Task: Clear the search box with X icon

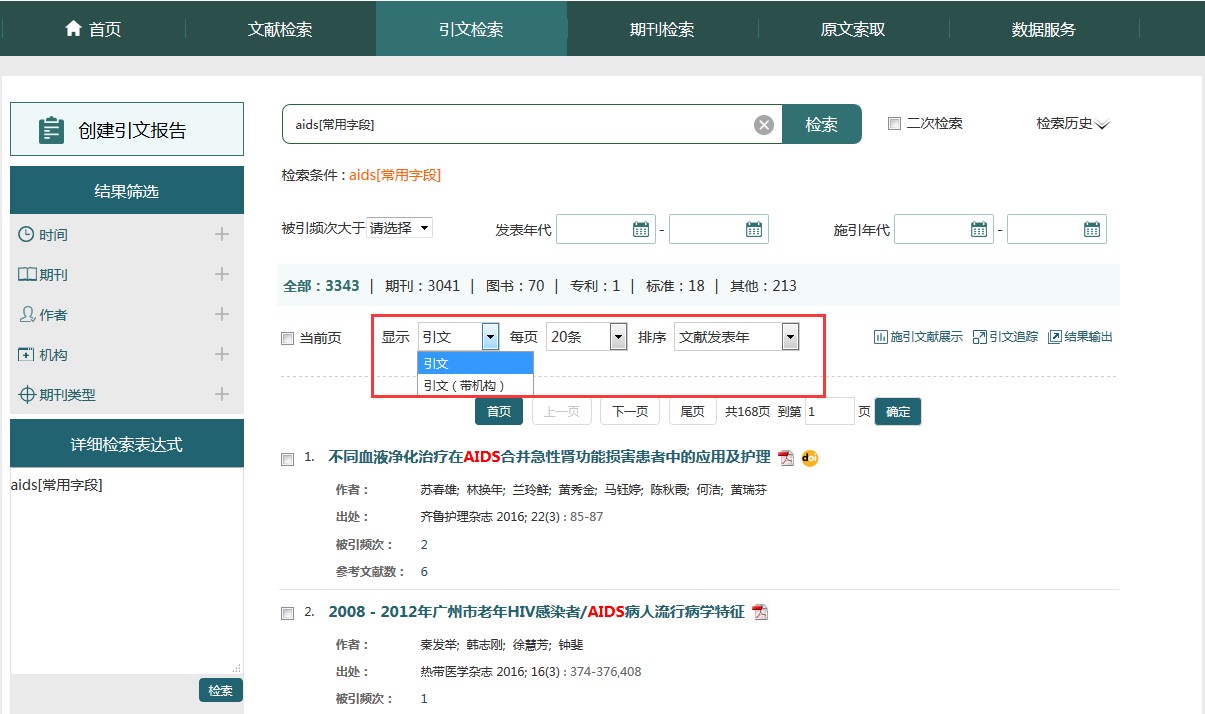Action: click(764, 125)
